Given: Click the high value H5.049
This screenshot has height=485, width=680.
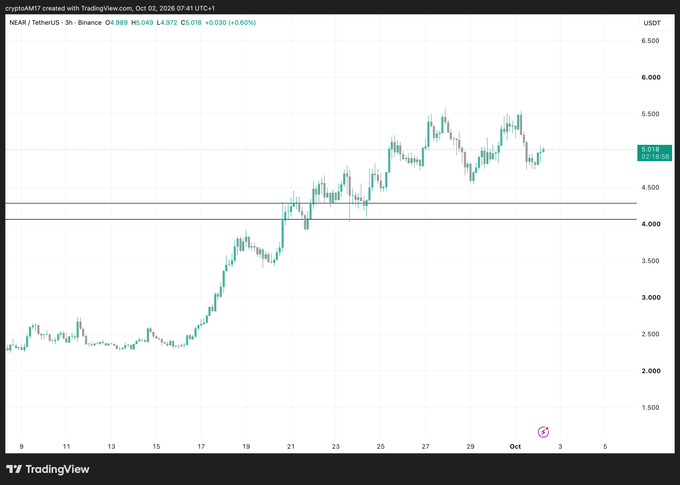Looking at the screenshot, I should click(x=142, y=23).
